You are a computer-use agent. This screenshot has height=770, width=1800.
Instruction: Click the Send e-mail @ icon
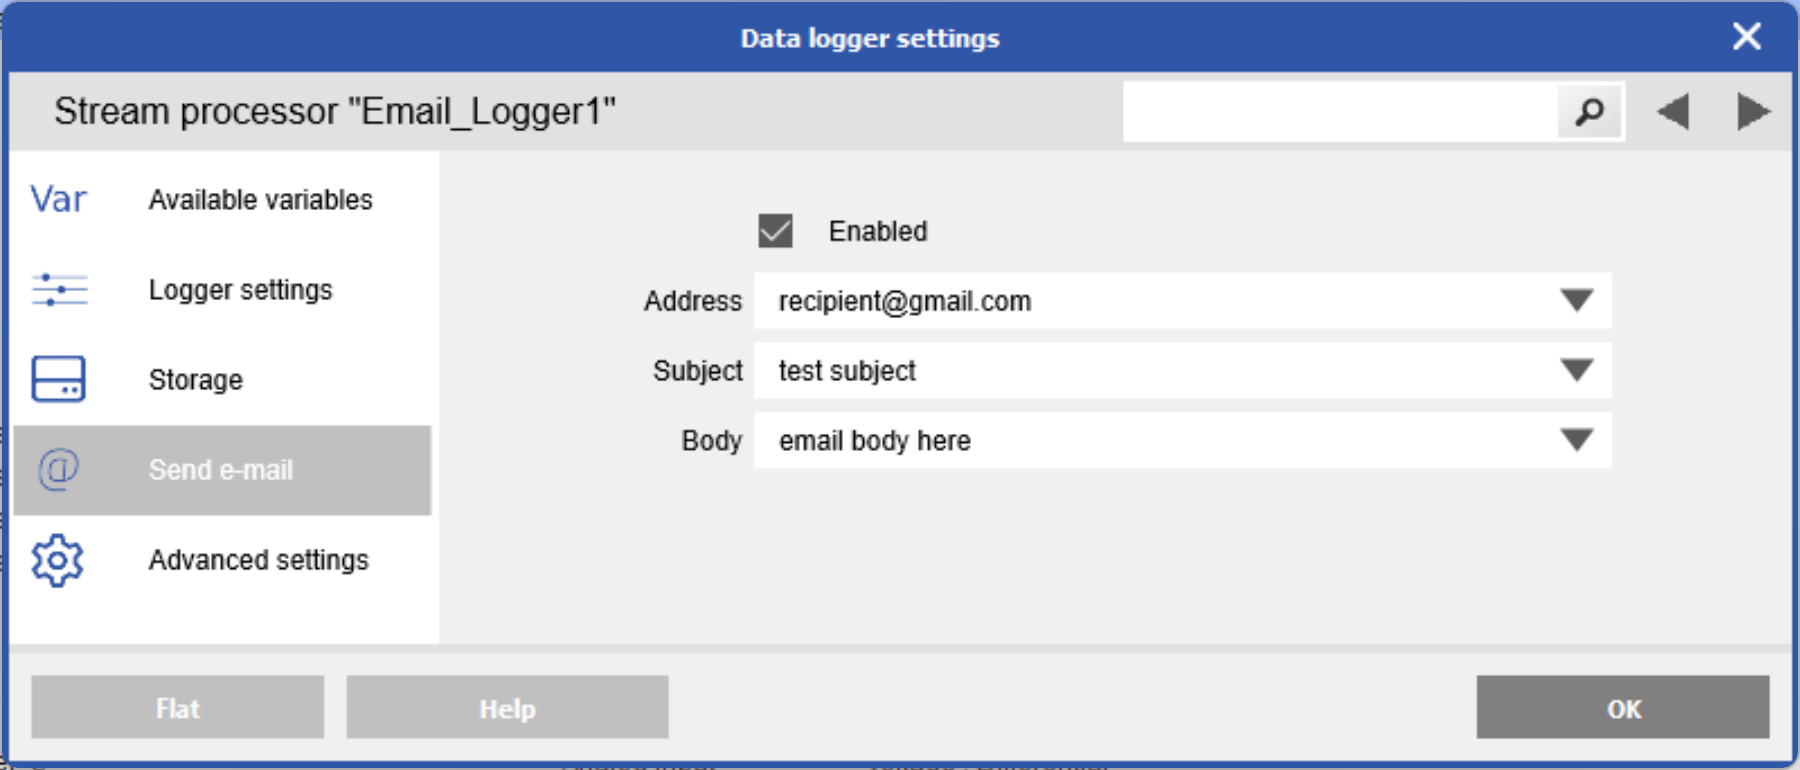(x=59, y=469)
